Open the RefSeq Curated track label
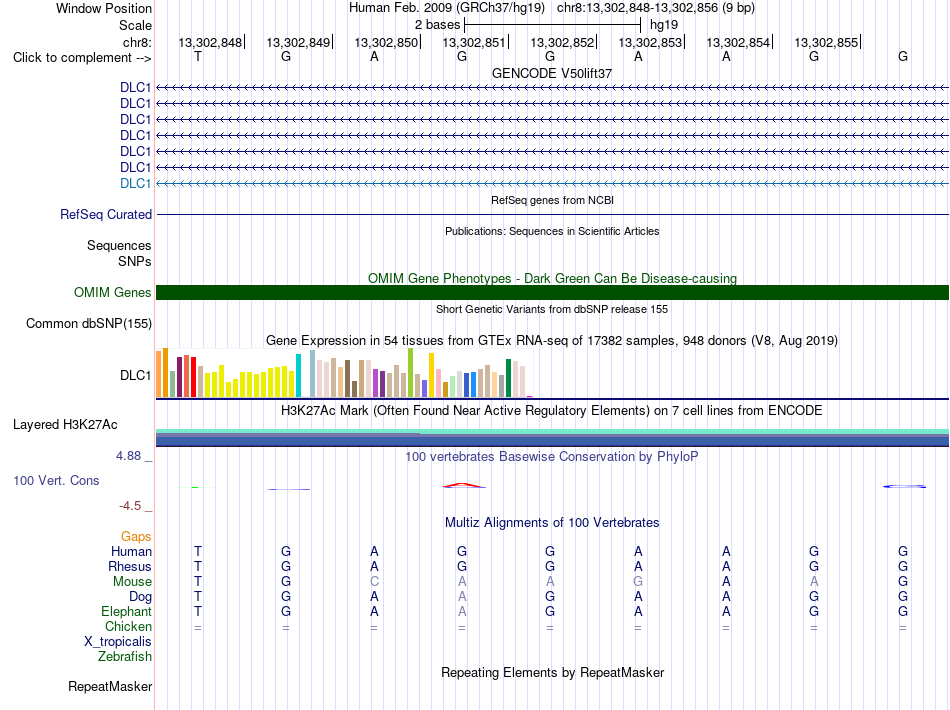950x710 pixels. 106,214
